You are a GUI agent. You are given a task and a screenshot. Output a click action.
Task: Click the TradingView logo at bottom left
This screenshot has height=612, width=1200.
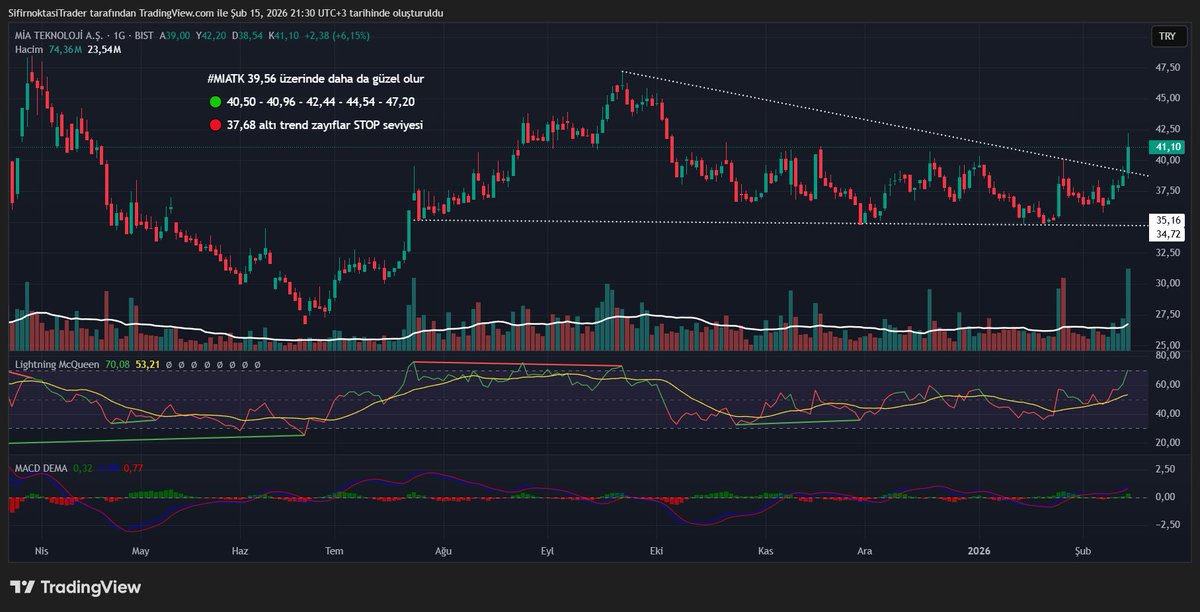click(x=75, y=588)
